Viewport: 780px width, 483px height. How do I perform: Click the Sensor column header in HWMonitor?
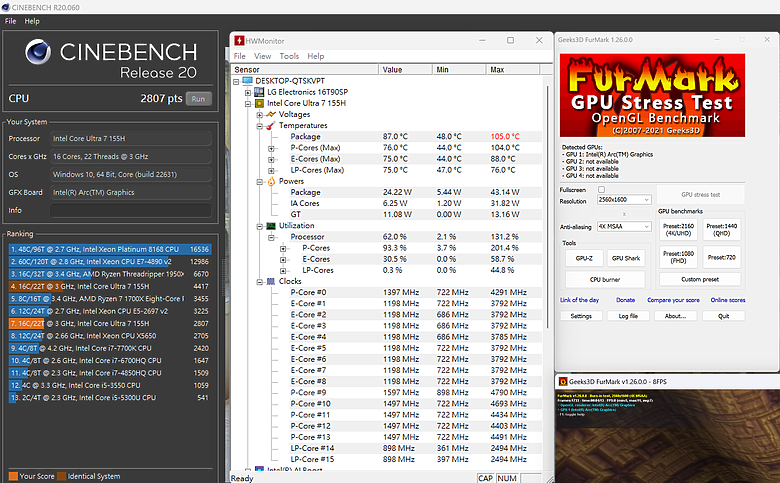click(x=305, y=70)
